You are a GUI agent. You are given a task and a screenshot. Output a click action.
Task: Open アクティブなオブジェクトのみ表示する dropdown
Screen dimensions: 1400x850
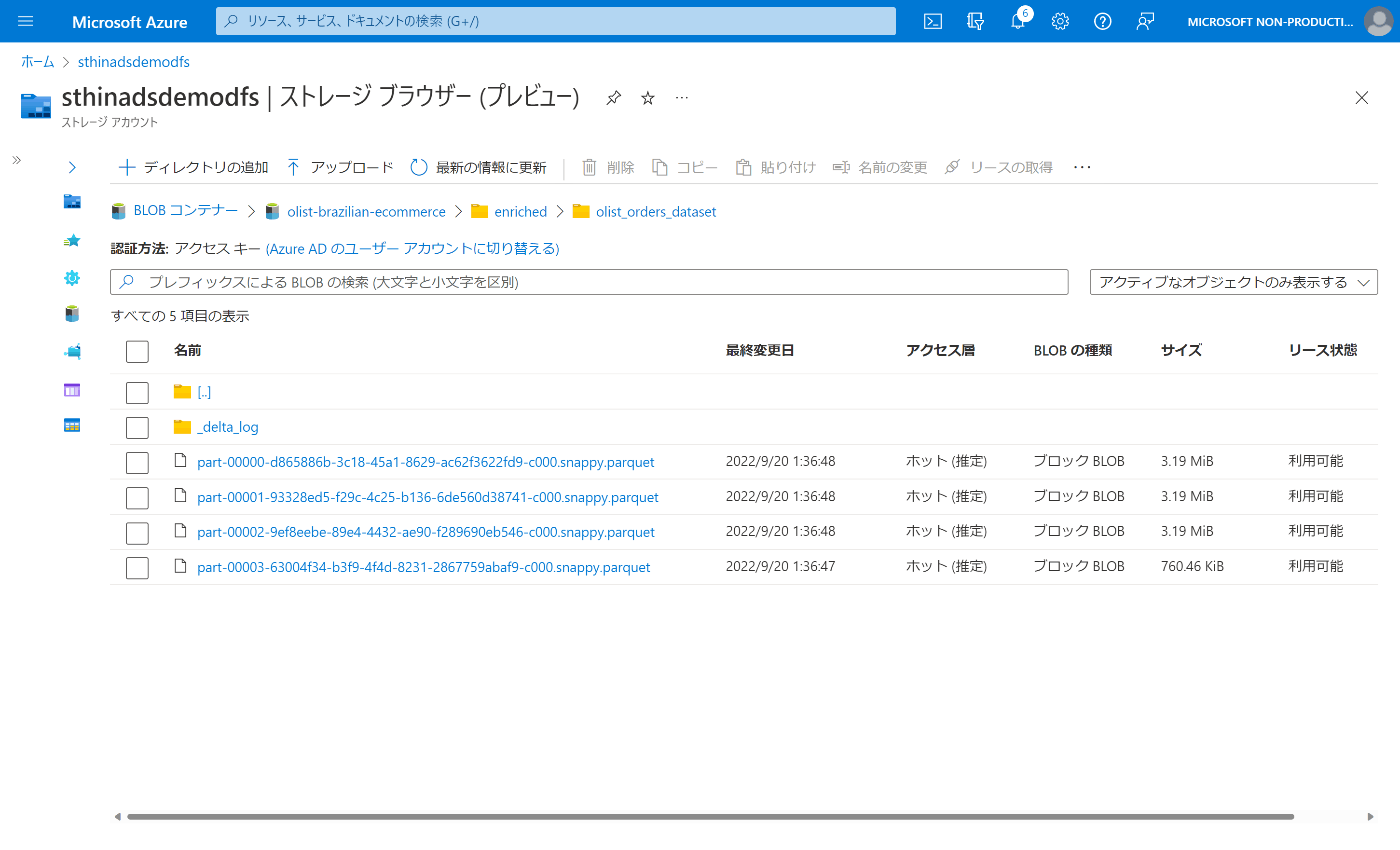pos(1234,282)
